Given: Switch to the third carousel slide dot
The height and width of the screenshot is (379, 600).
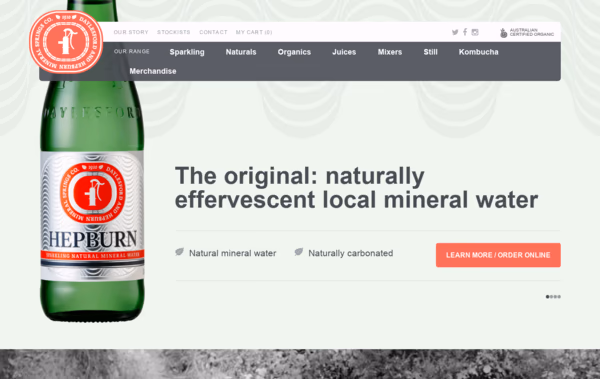Looking at the screenshot, I should click(x=555, y=297).
